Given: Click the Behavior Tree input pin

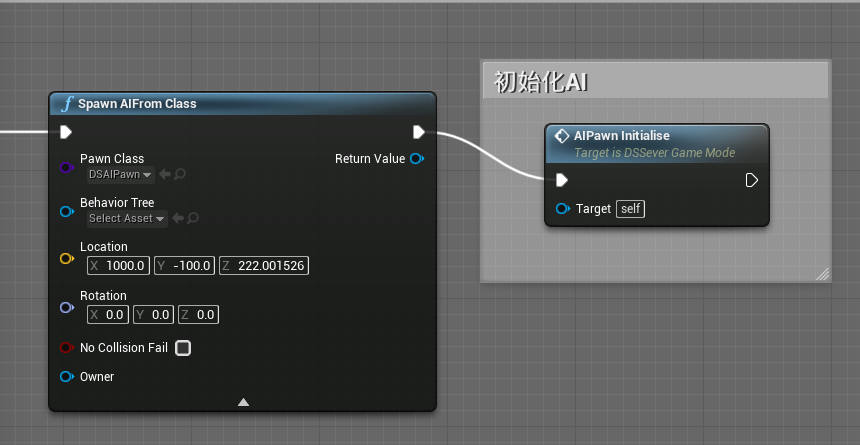Looking at the screenshot, I should click(x=67, y=211).
